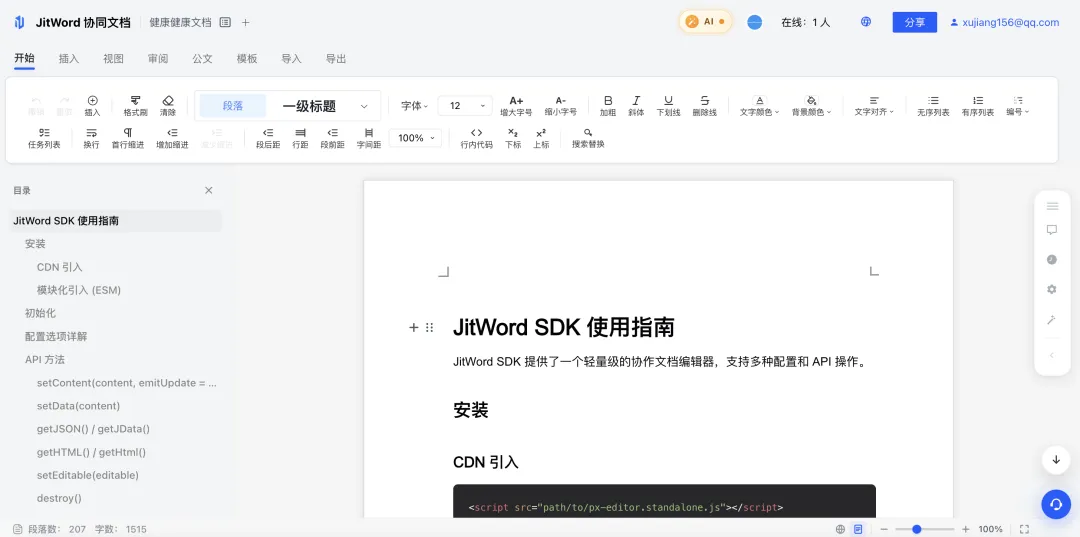Open the Background color (背景颜色) picker
The height and width of the screenshot is (537, 1080).
pos(811,105)
